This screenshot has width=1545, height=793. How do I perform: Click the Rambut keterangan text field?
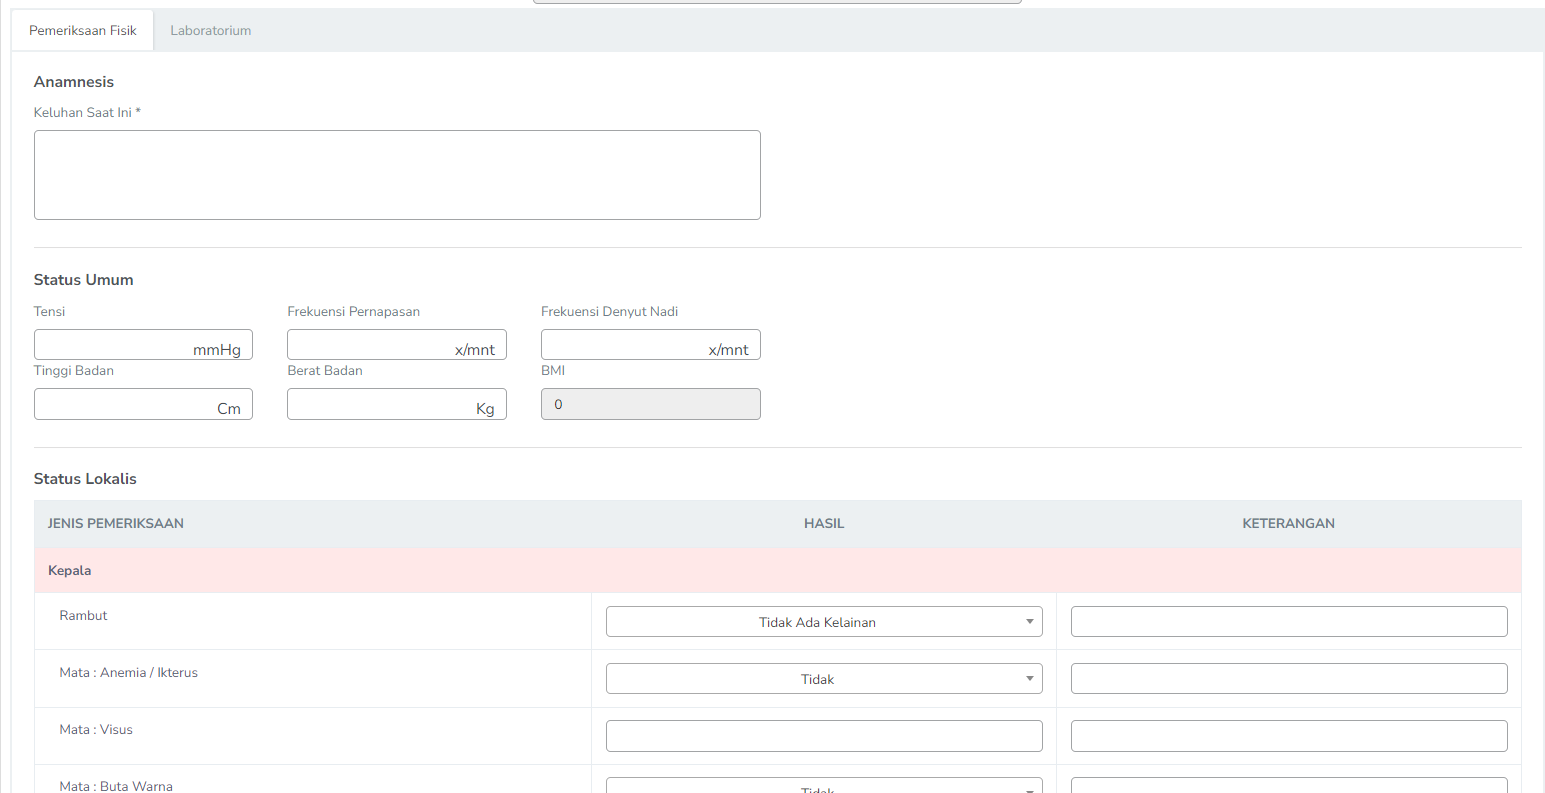1288,622
